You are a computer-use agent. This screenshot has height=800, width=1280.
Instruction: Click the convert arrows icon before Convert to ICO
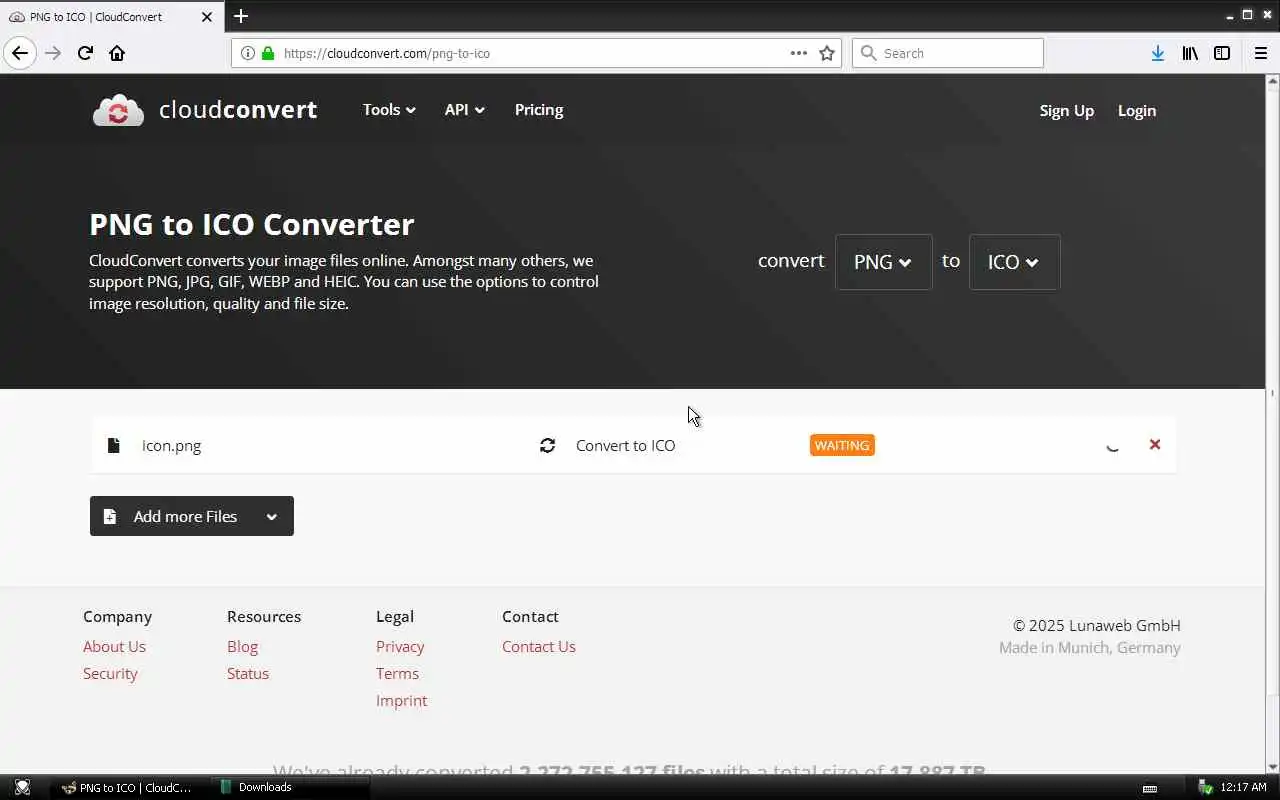click(547, 445)
